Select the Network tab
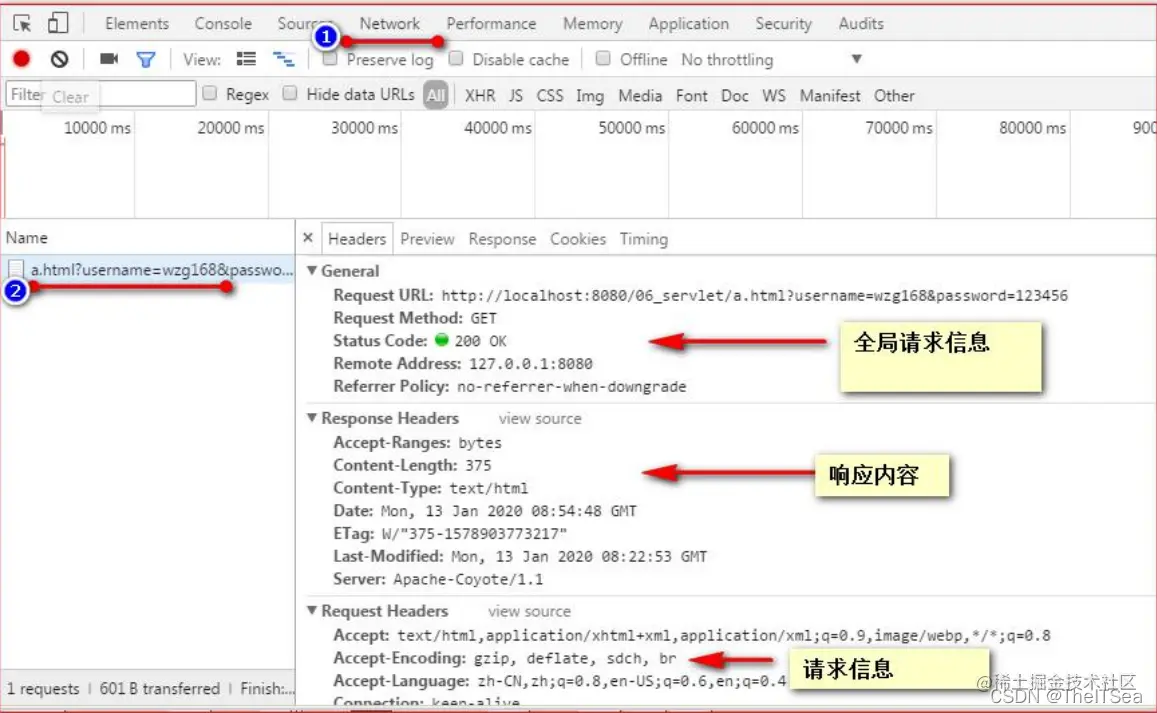 [390, 24]
